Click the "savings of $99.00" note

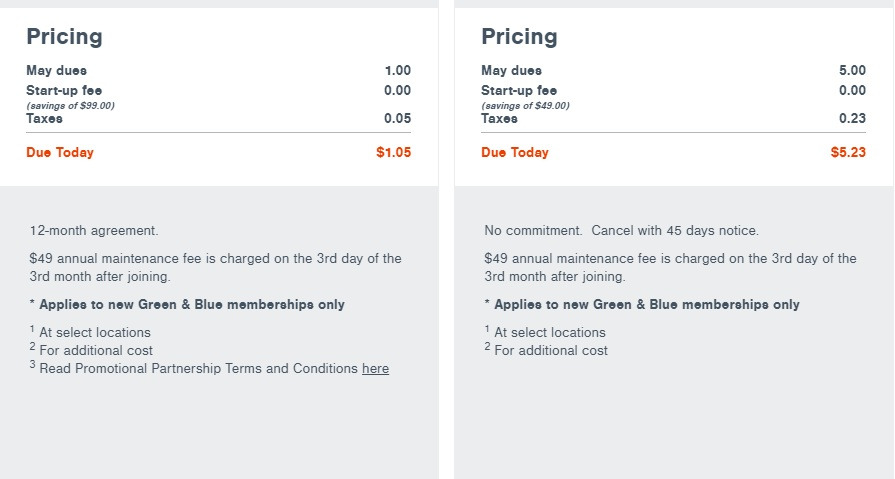click(x=71, y=105)
